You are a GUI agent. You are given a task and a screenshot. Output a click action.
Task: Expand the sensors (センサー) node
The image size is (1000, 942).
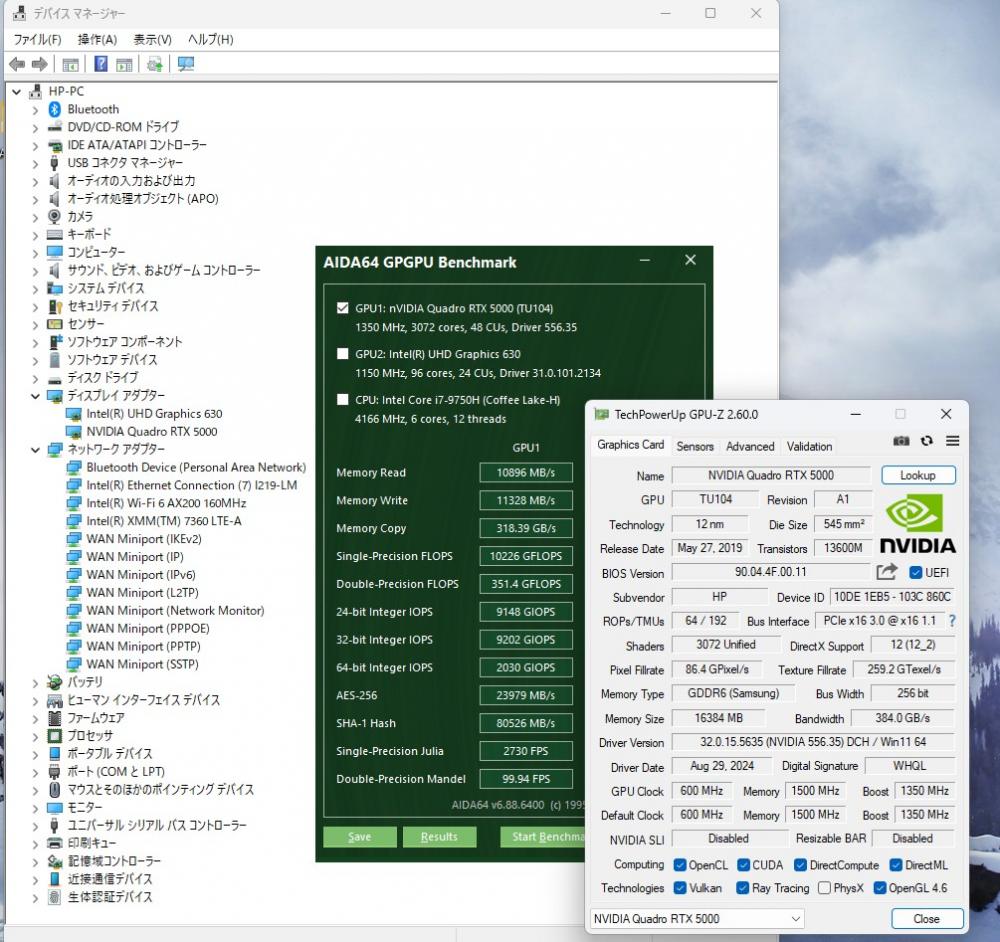(x=35, y=325)
